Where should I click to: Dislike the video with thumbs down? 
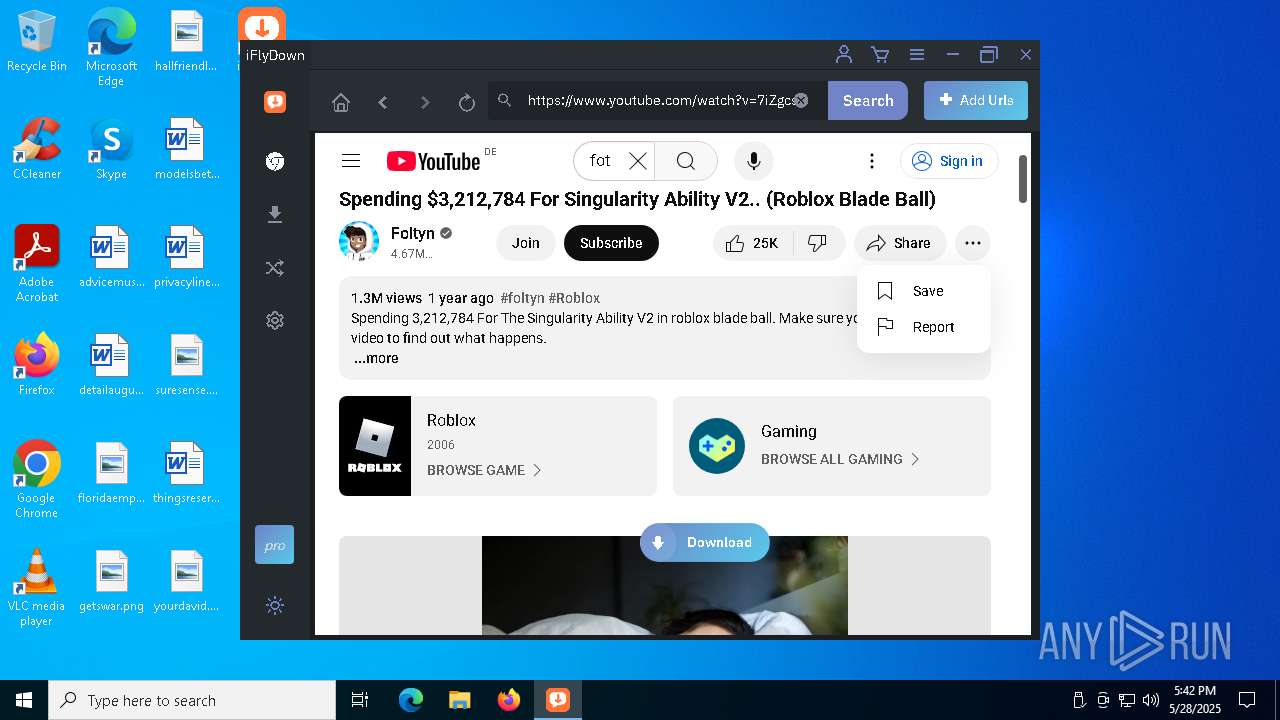[818, 243]
